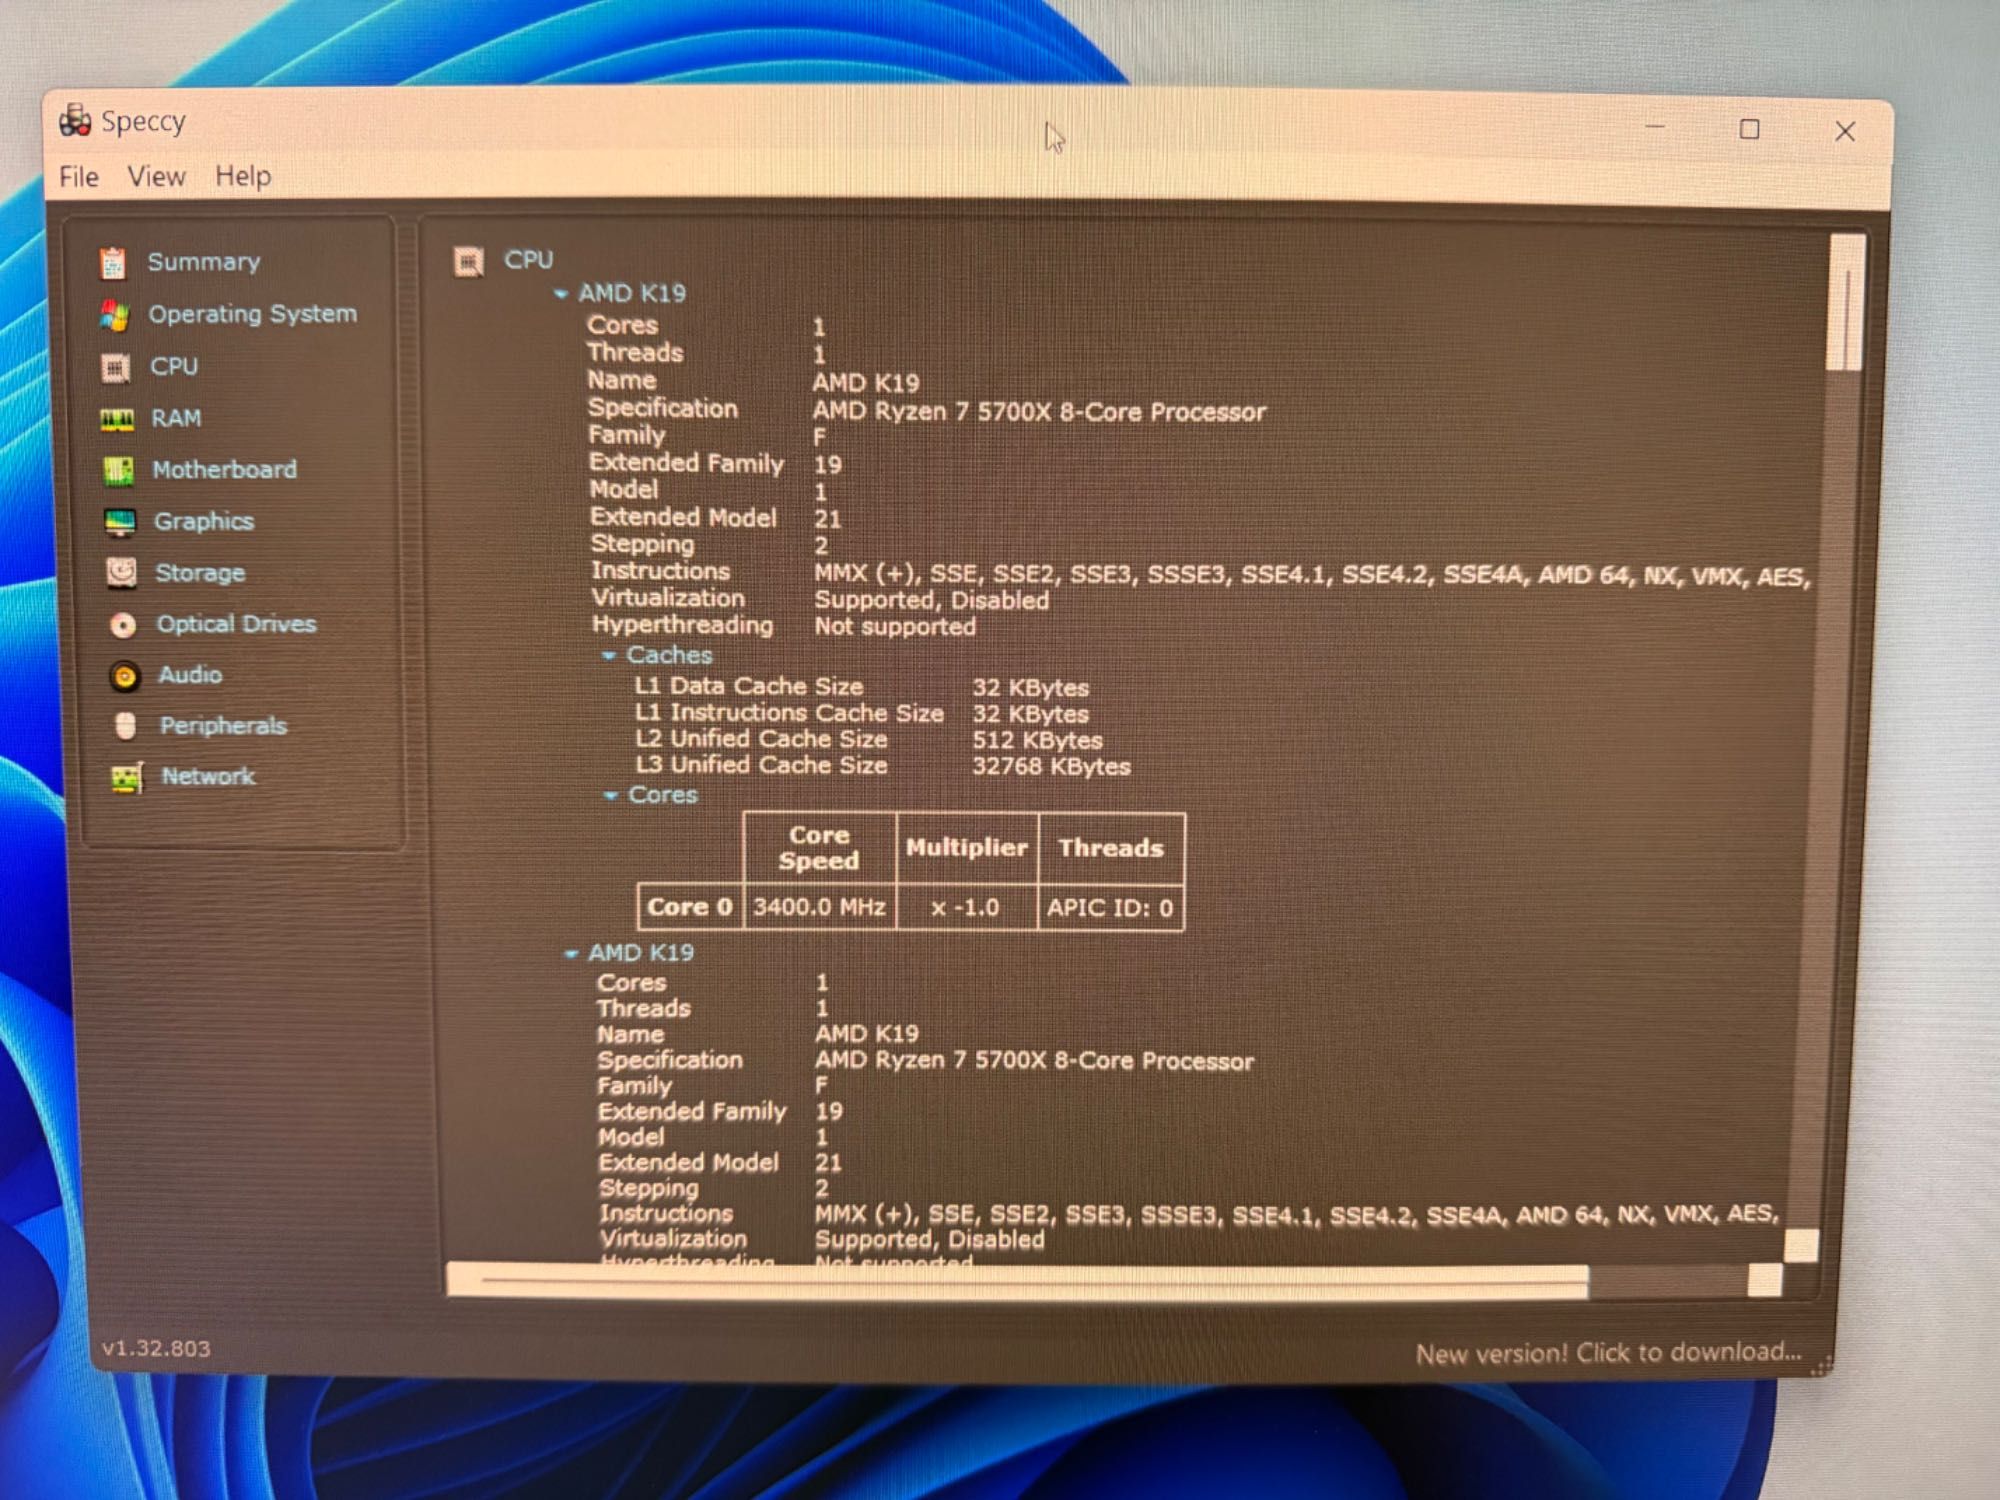Select the Optical Drives disc icon

click(x=123, y=625)
